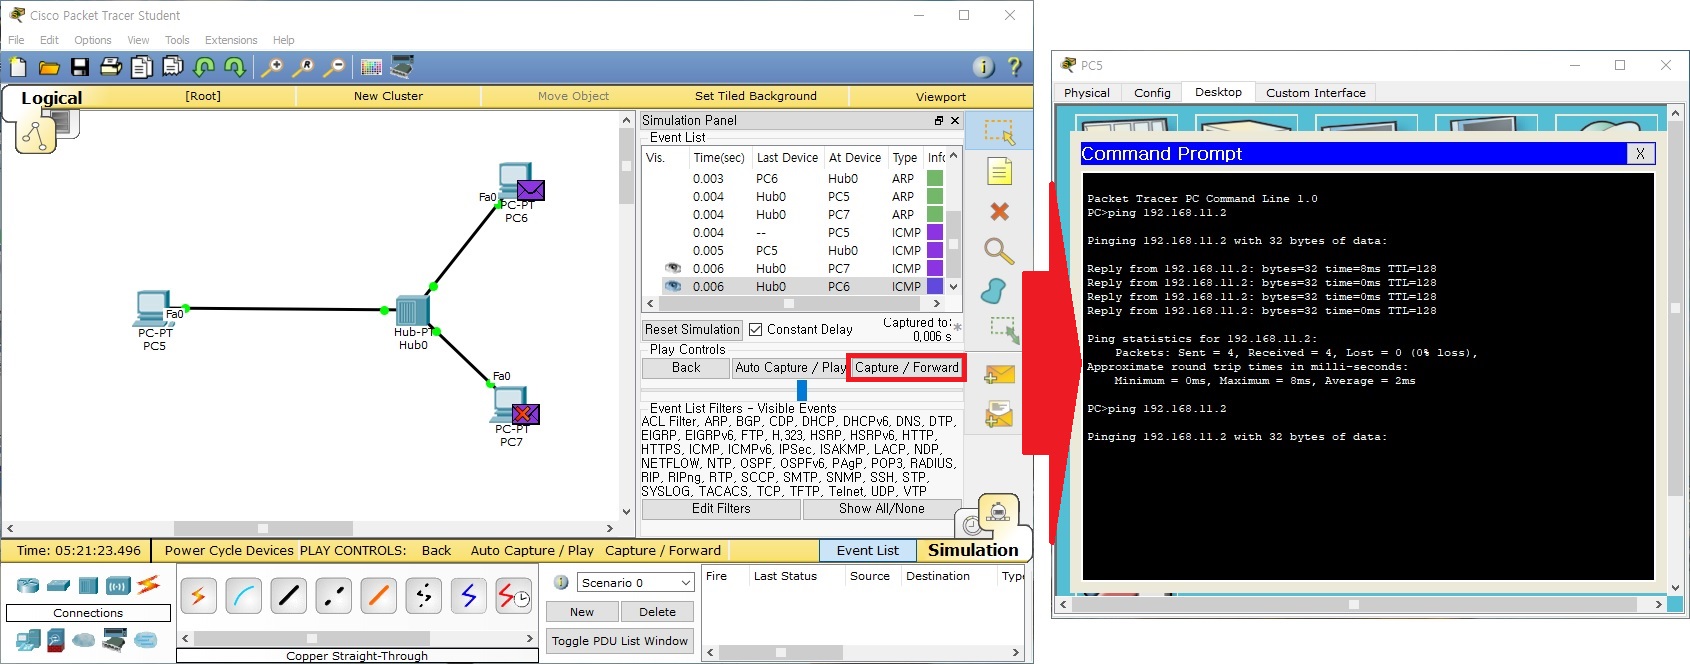Click Power Cycle Devices
The width and height of the screenshot is (1690, 664).
pos(229,550)
